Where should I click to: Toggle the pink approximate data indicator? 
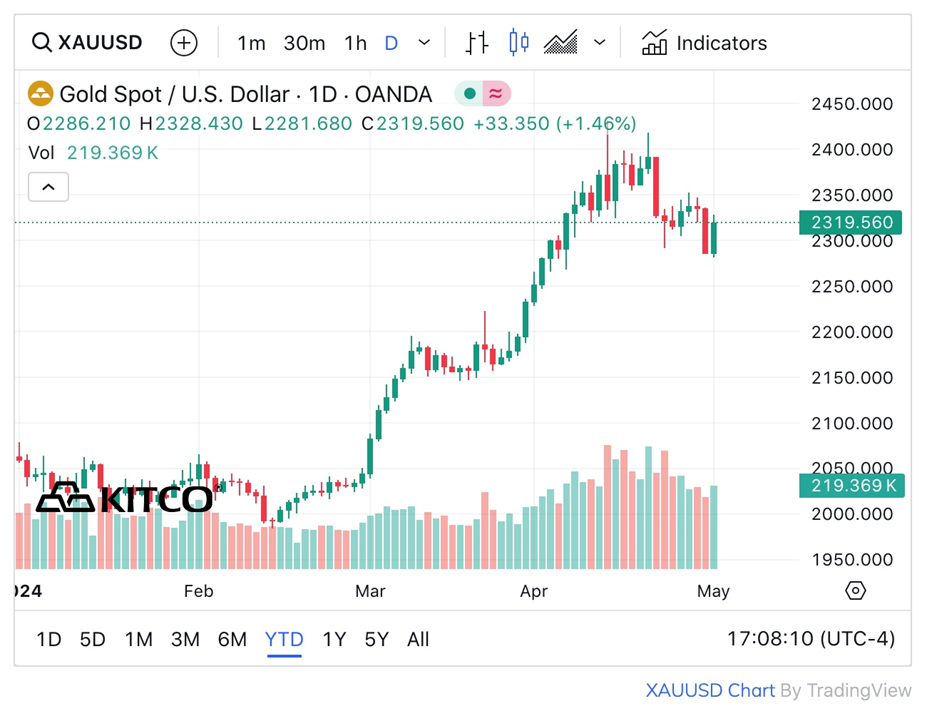click(x=496, y=95)
